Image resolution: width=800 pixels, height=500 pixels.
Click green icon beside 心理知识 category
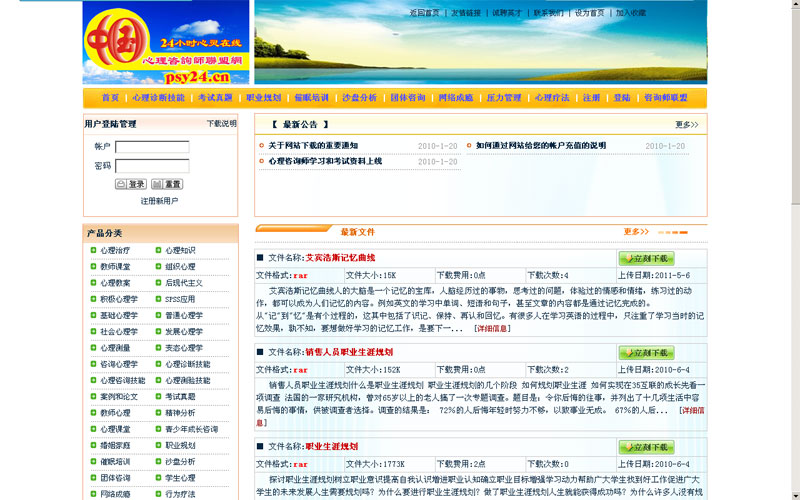158,251
